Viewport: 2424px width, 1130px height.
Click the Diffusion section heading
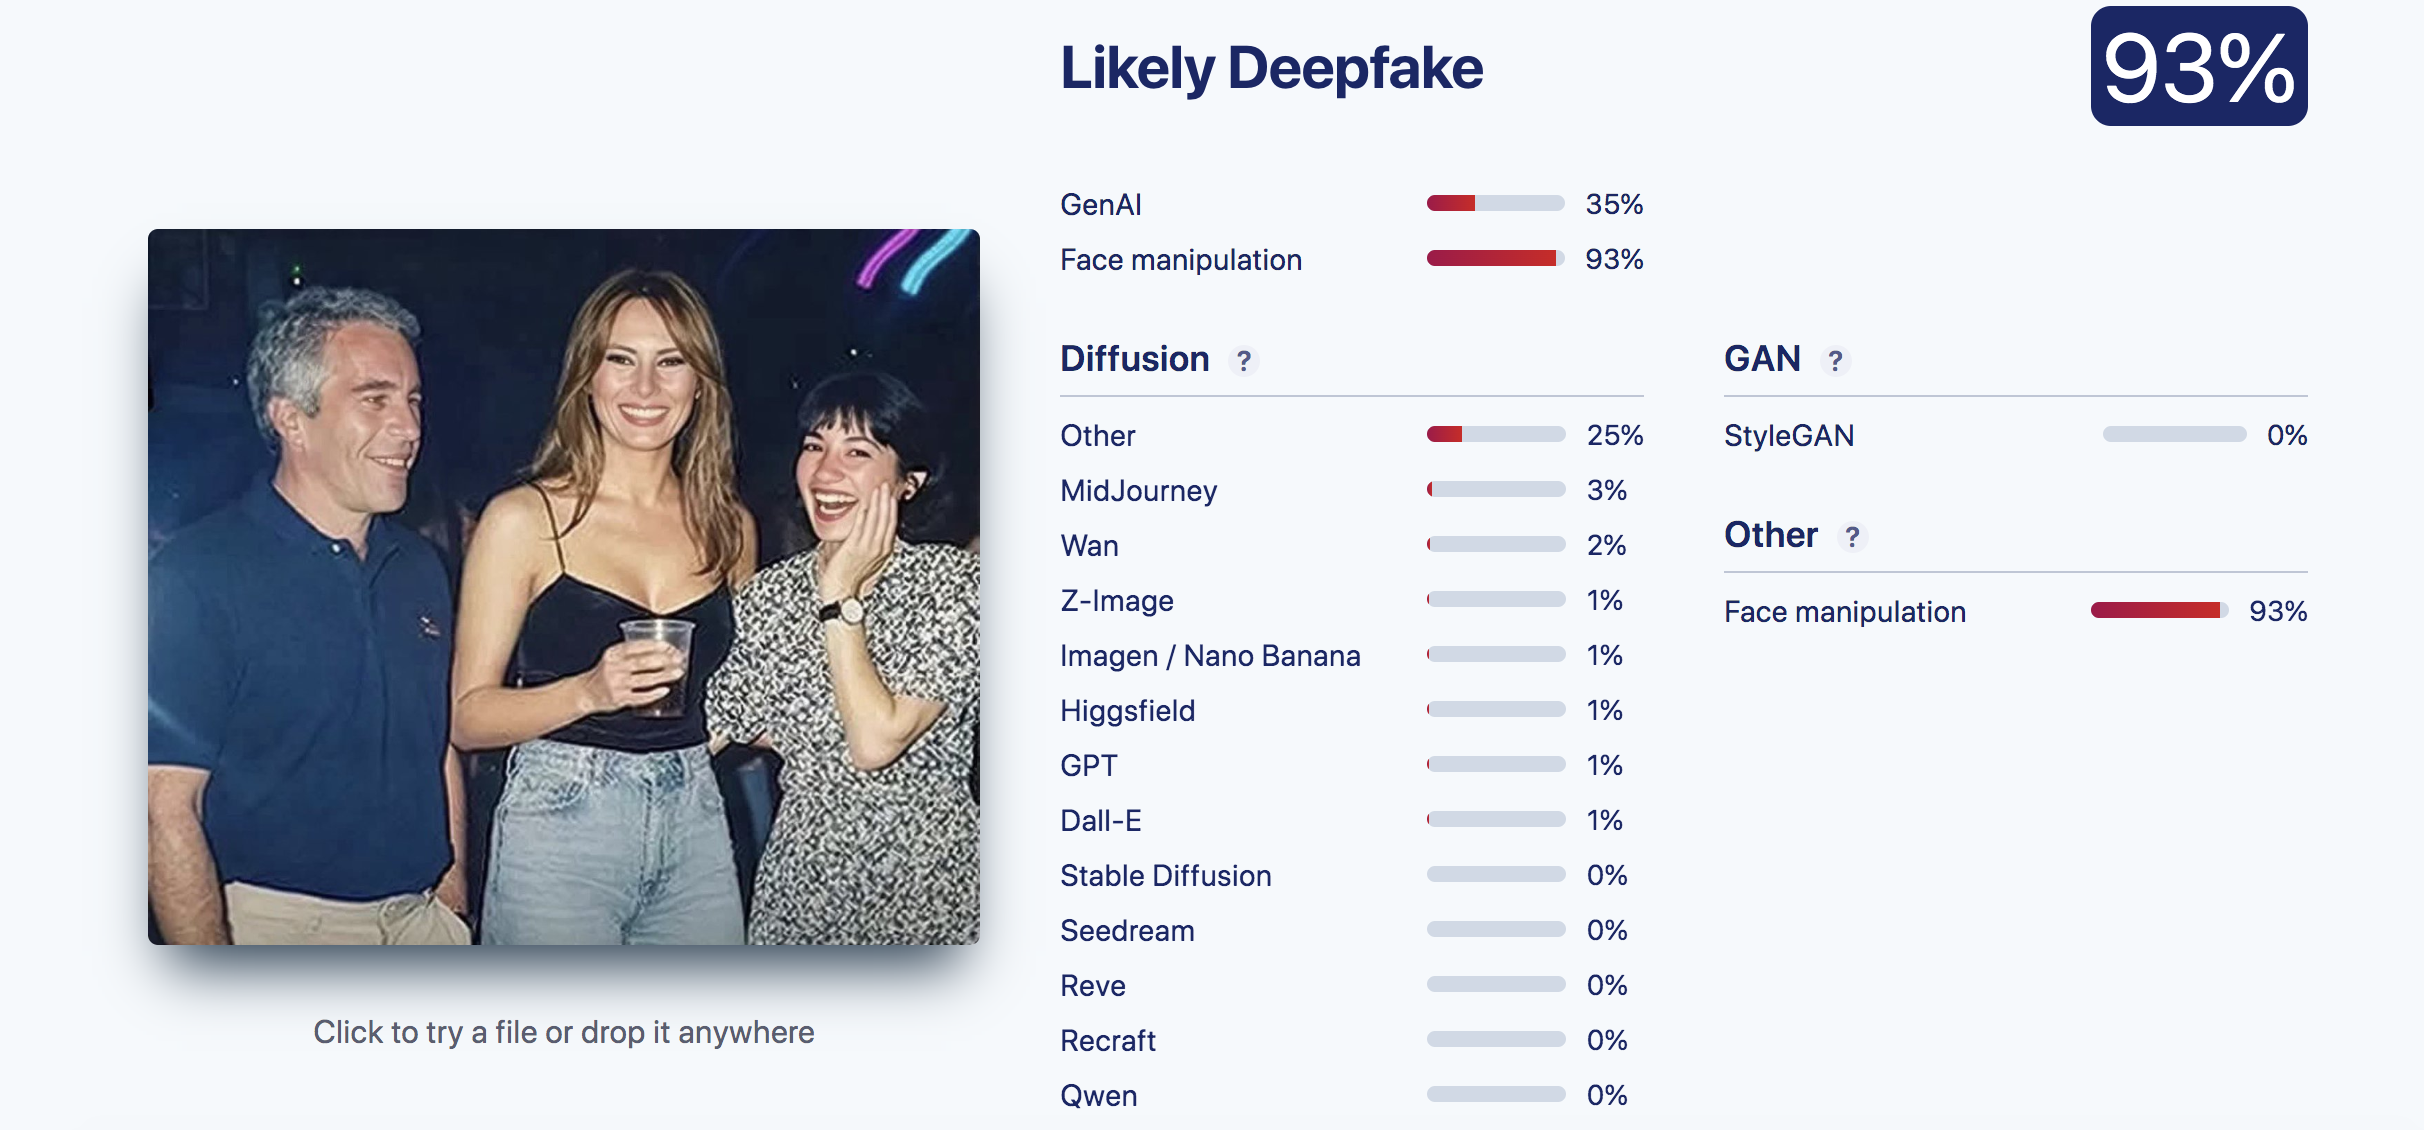click(x=1134, y=359)
